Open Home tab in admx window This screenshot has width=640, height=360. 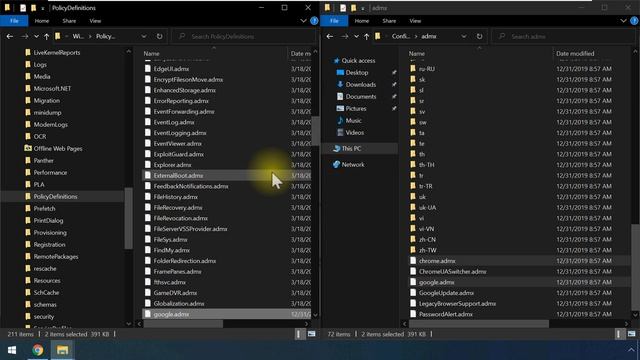(x=362, y=21)
